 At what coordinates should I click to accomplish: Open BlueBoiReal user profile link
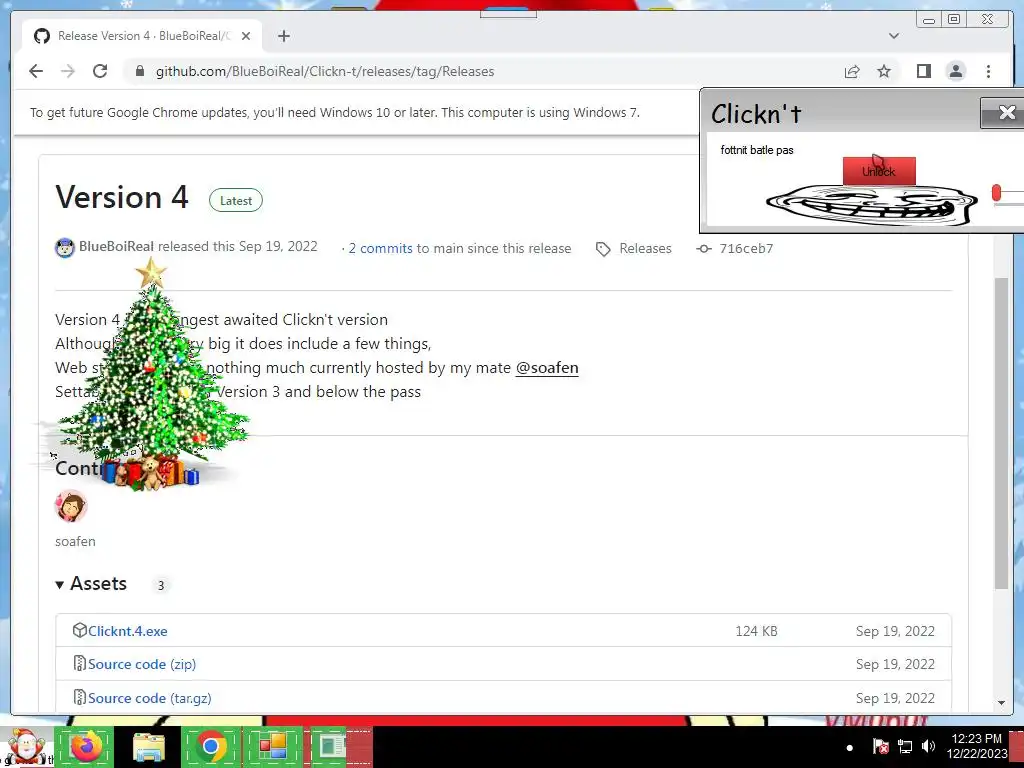(116, 247)
